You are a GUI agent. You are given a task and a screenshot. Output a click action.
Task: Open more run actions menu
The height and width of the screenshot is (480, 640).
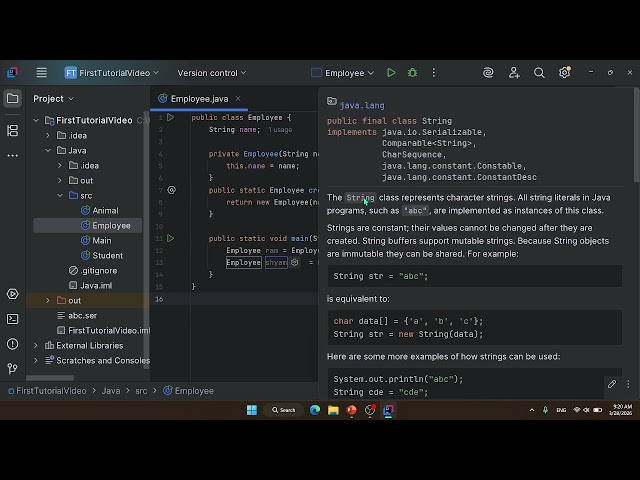click(433, 73)
